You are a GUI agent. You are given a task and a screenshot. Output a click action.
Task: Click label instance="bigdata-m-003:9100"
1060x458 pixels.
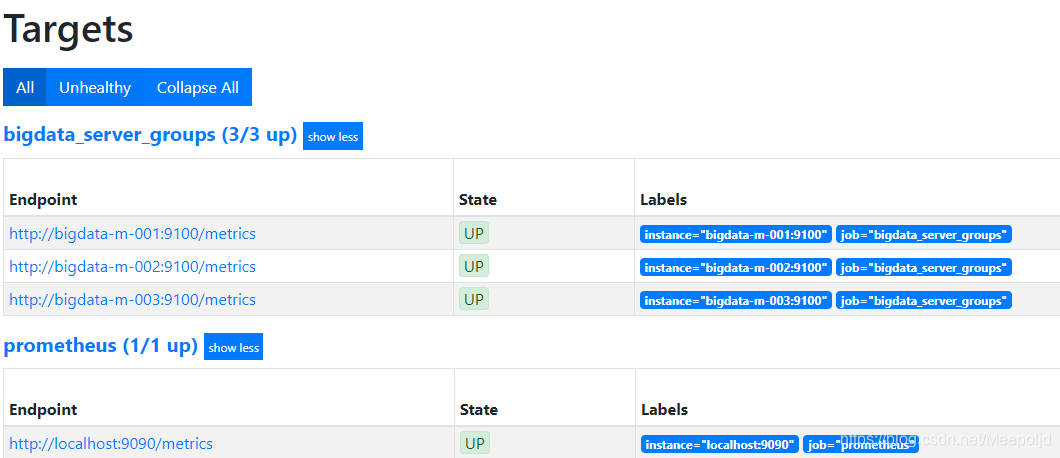coord(736,300)
